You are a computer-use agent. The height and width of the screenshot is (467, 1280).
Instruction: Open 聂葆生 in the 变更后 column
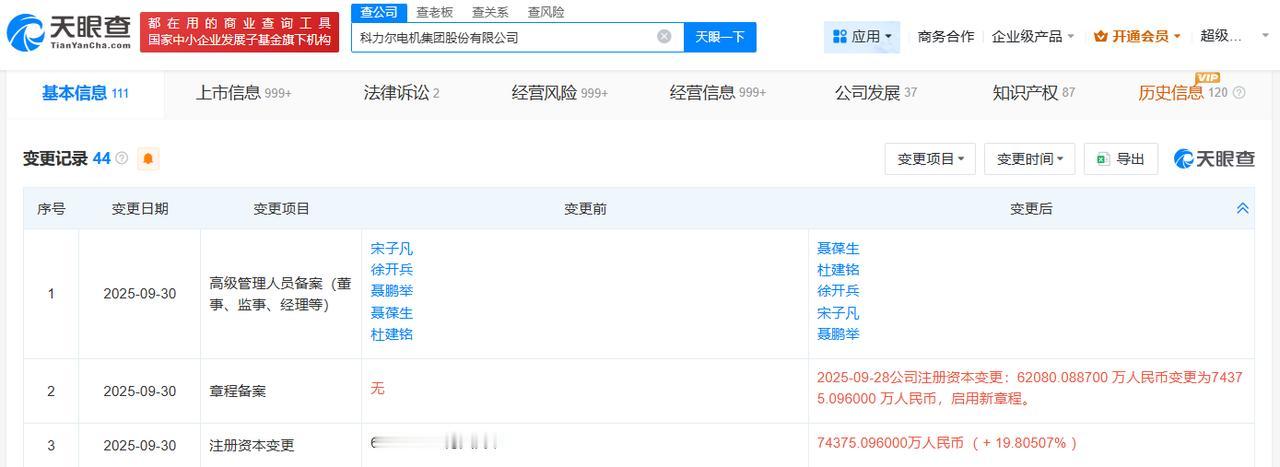pyautogui.click(x=838, y=248)
